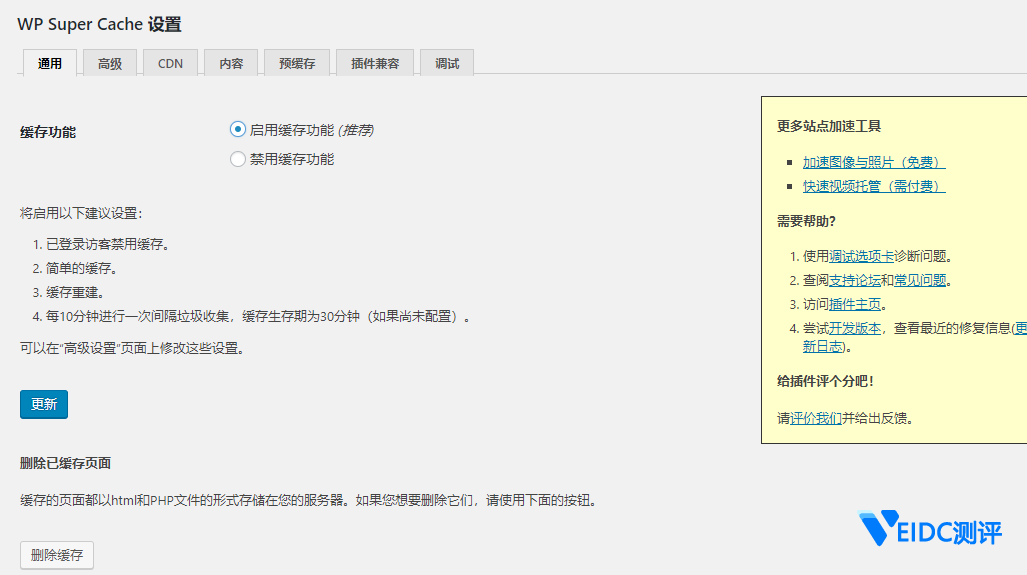
Task: Select the 启用缓存功能 radio button
Action: (238, 129)
